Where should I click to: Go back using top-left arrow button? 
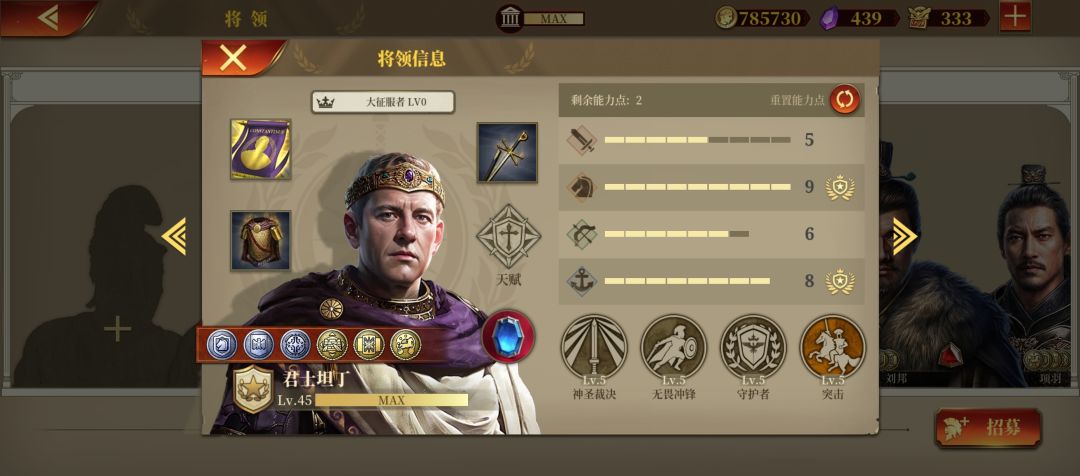(x=48, y=17)
